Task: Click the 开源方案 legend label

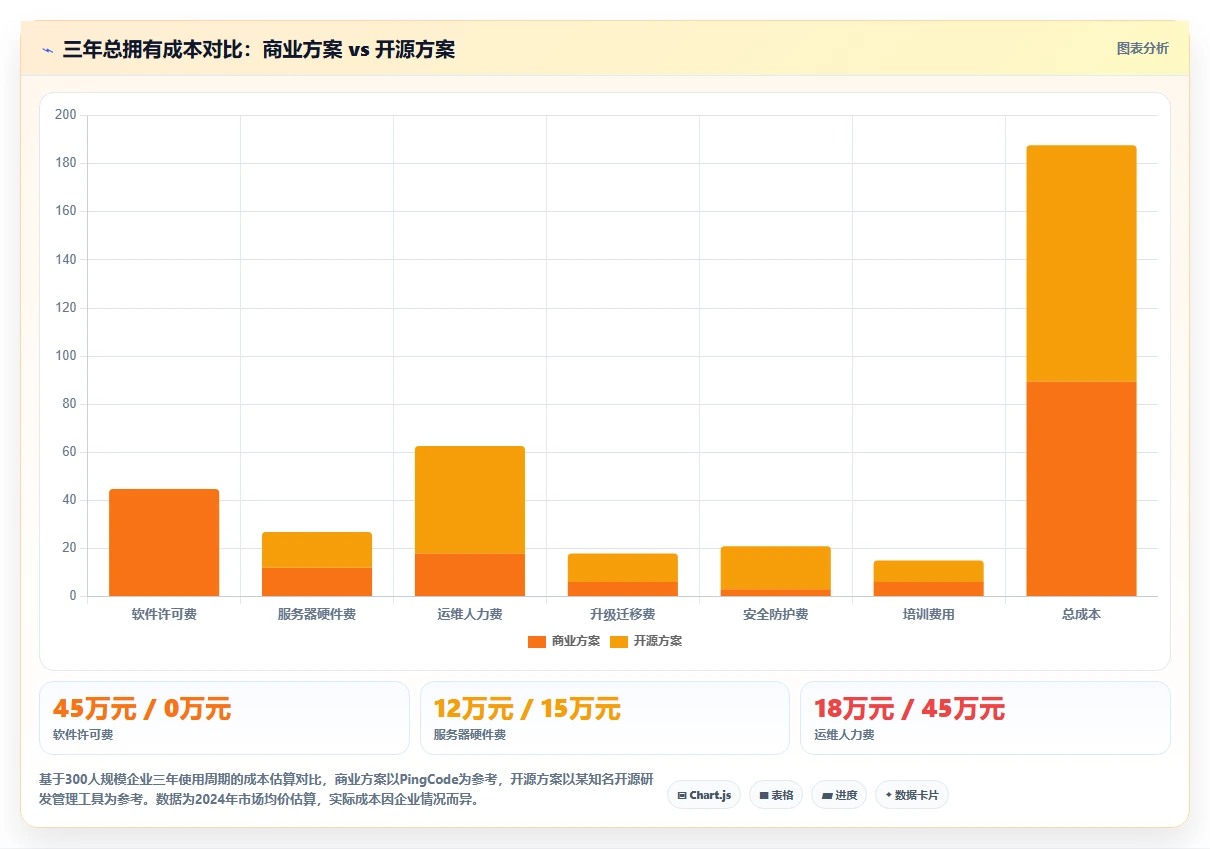Action: click(x=658, y=641)
